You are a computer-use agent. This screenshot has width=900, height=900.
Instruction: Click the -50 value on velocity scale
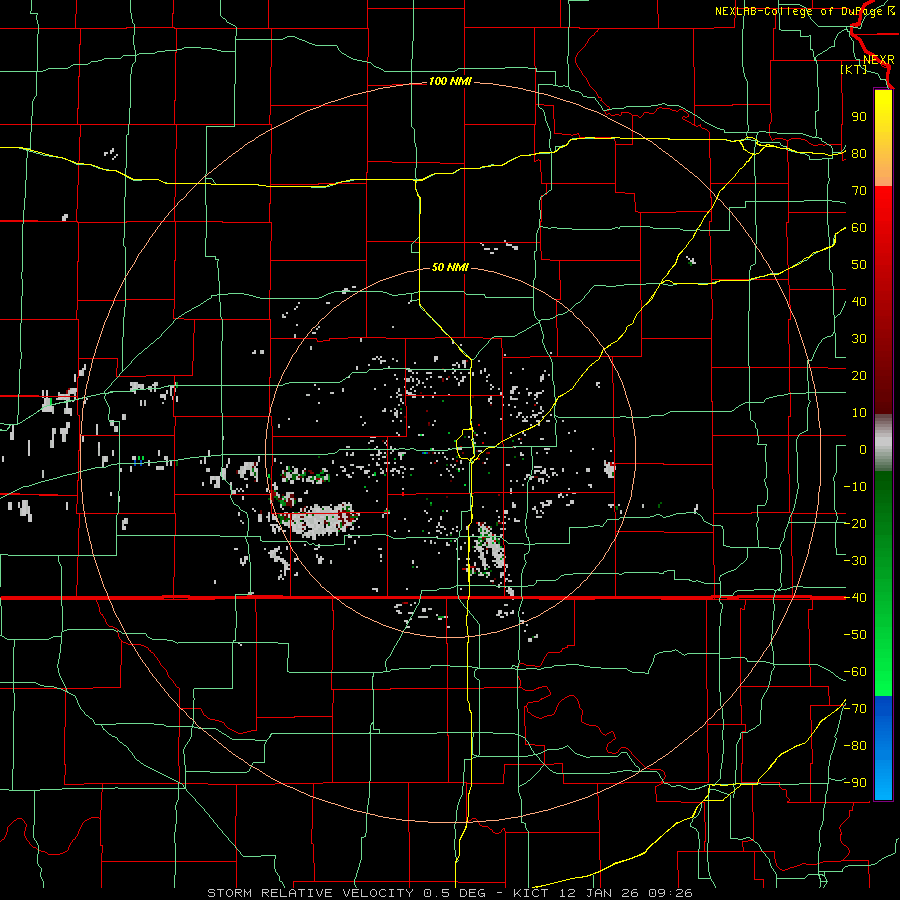(x=855, y=635)
